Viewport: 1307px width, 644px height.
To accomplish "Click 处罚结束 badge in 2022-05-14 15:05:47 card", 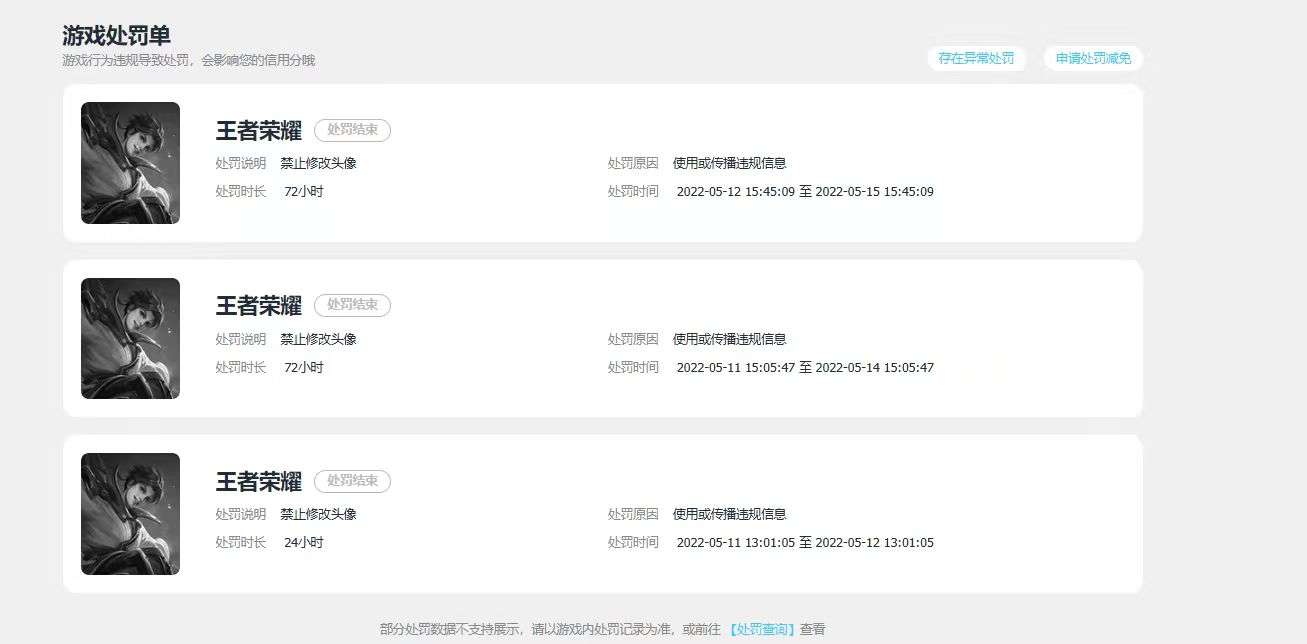I will 352,305.
